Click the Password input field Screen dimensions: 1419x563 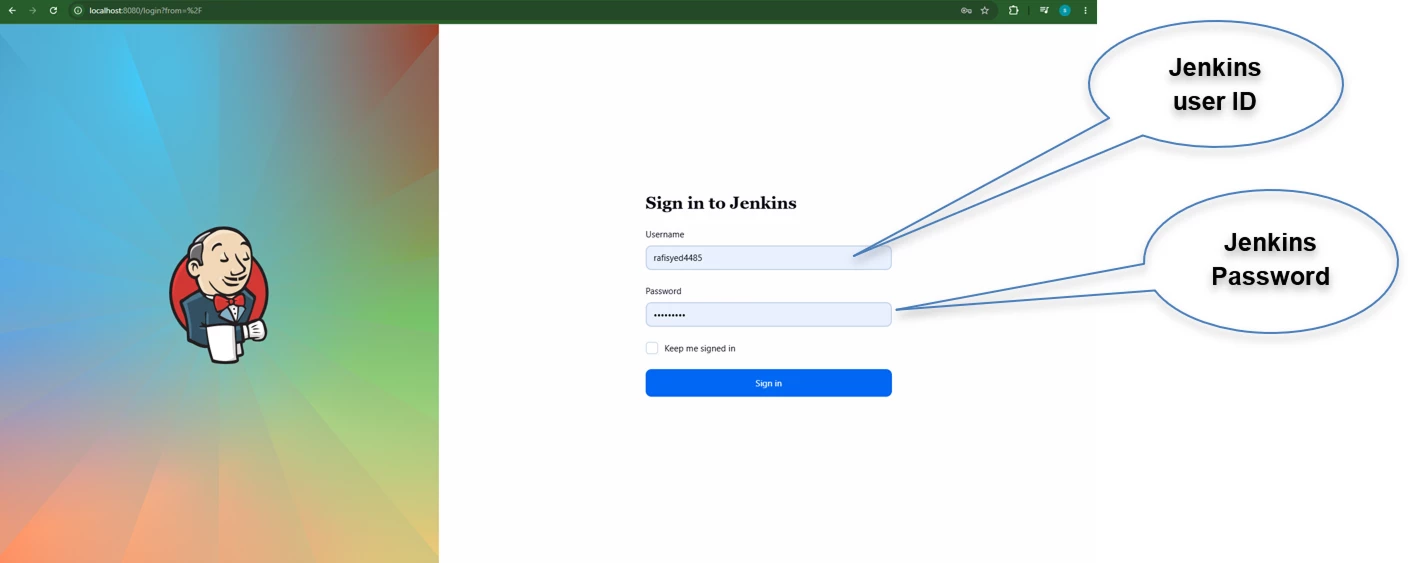[x=768, y=315]
